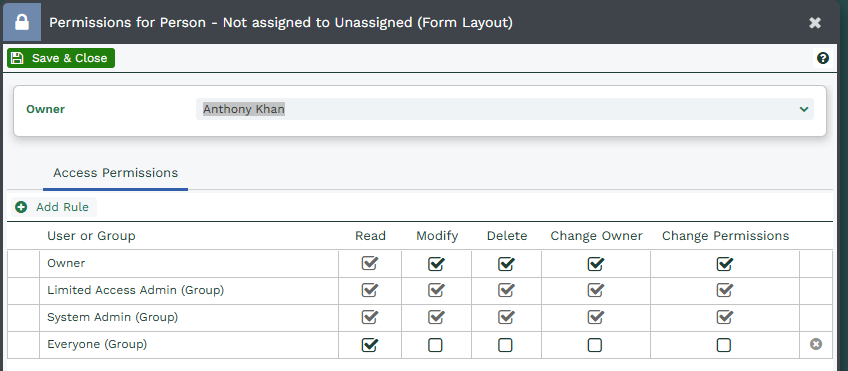Enable Delete for Everyone group
Image resolution: width=848 pixels, height=371 pixels.
[505, 345]
